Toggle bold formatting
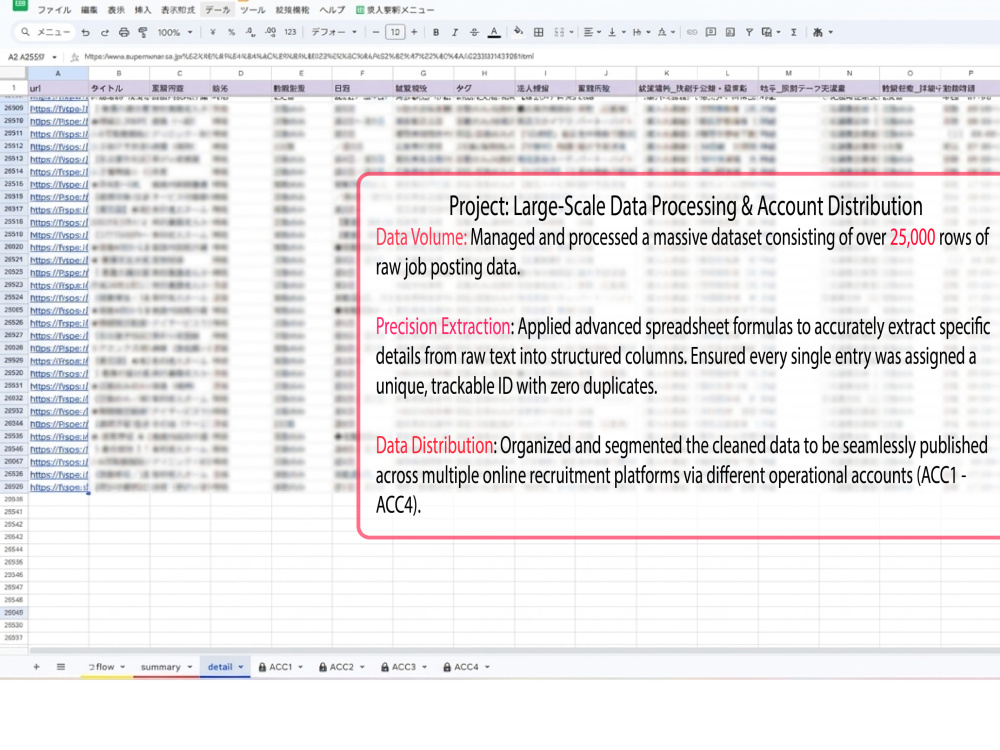 point(436,32)
